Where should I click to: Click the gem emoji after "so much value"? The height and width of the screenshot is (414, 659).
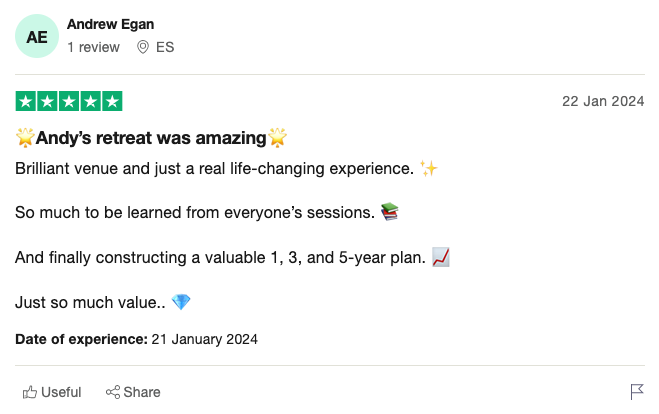click(181, 301)
